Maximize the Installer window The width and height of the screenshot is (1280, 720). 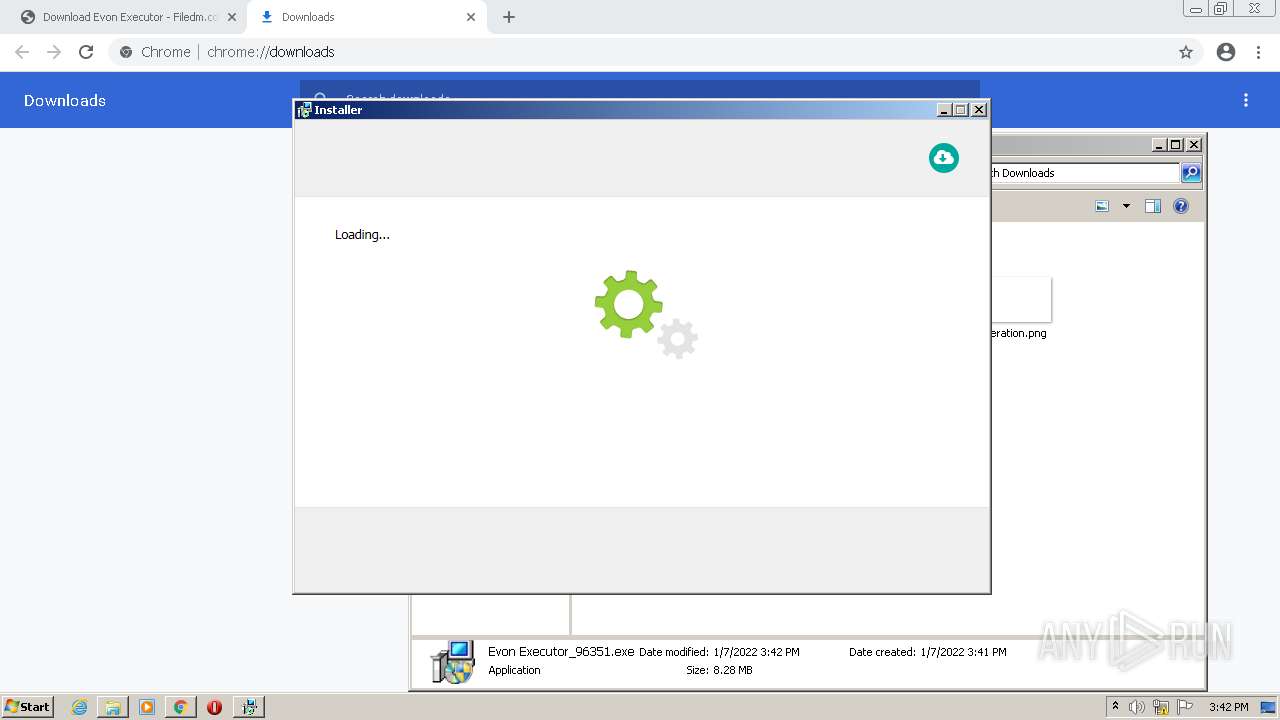click(961, 110)
